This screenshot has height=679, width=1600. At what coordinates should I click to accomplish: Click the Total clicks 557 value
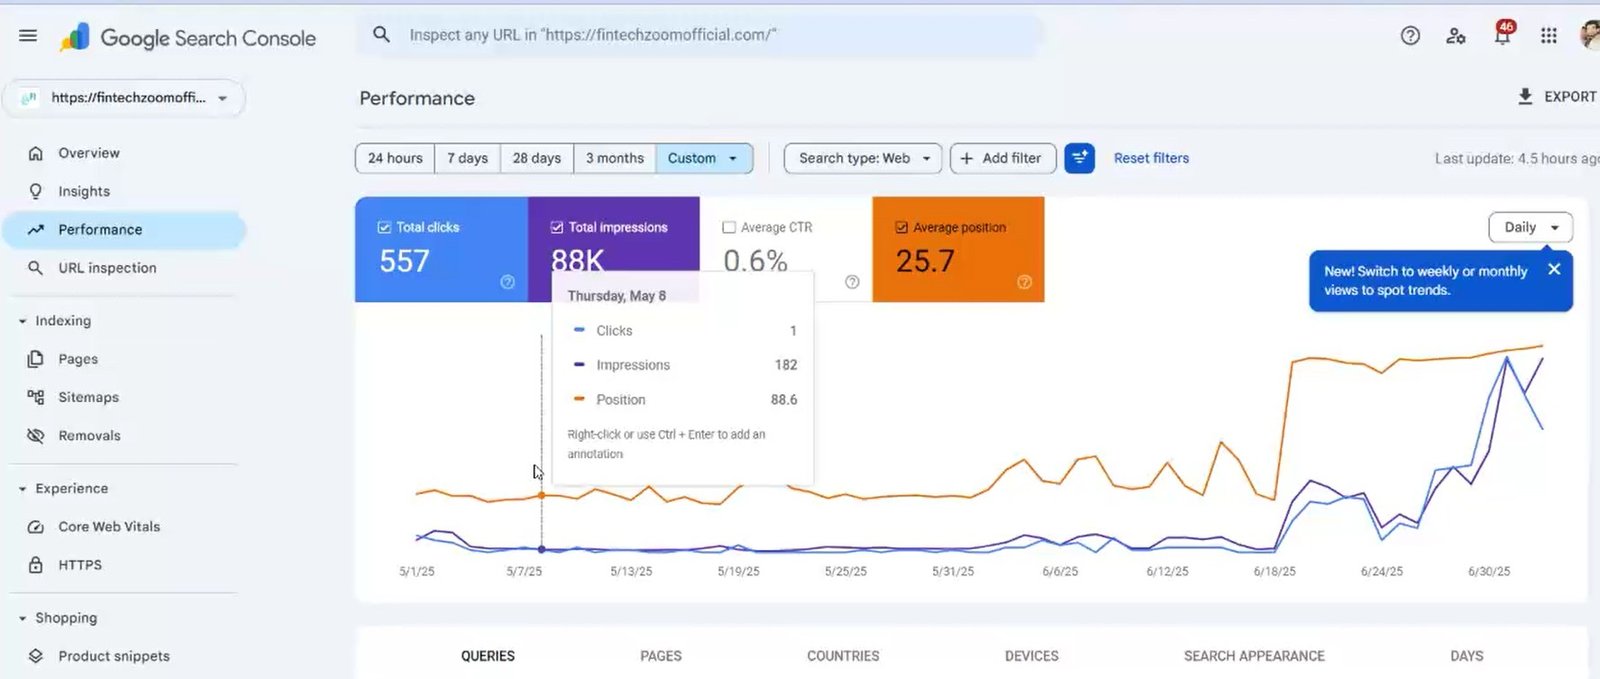pos(404,261)
